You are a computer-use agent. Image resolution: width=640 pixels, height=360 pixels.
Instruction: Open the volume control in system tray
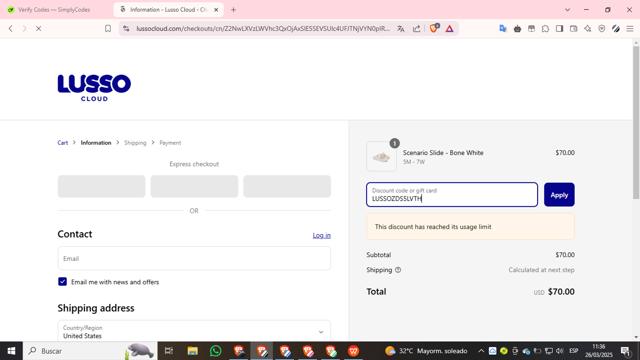point(560,351)
